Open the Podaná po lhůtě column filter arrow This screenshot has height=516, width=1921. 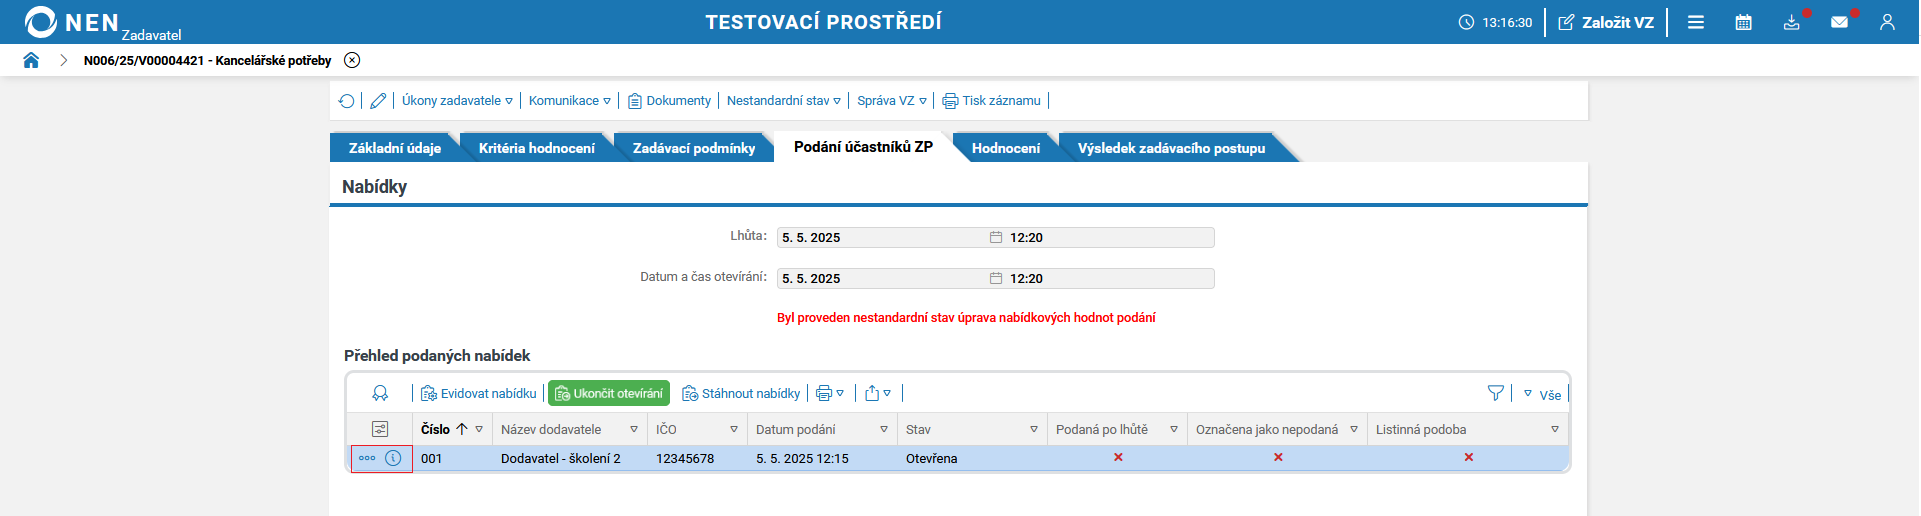(x=1174, y=430)
